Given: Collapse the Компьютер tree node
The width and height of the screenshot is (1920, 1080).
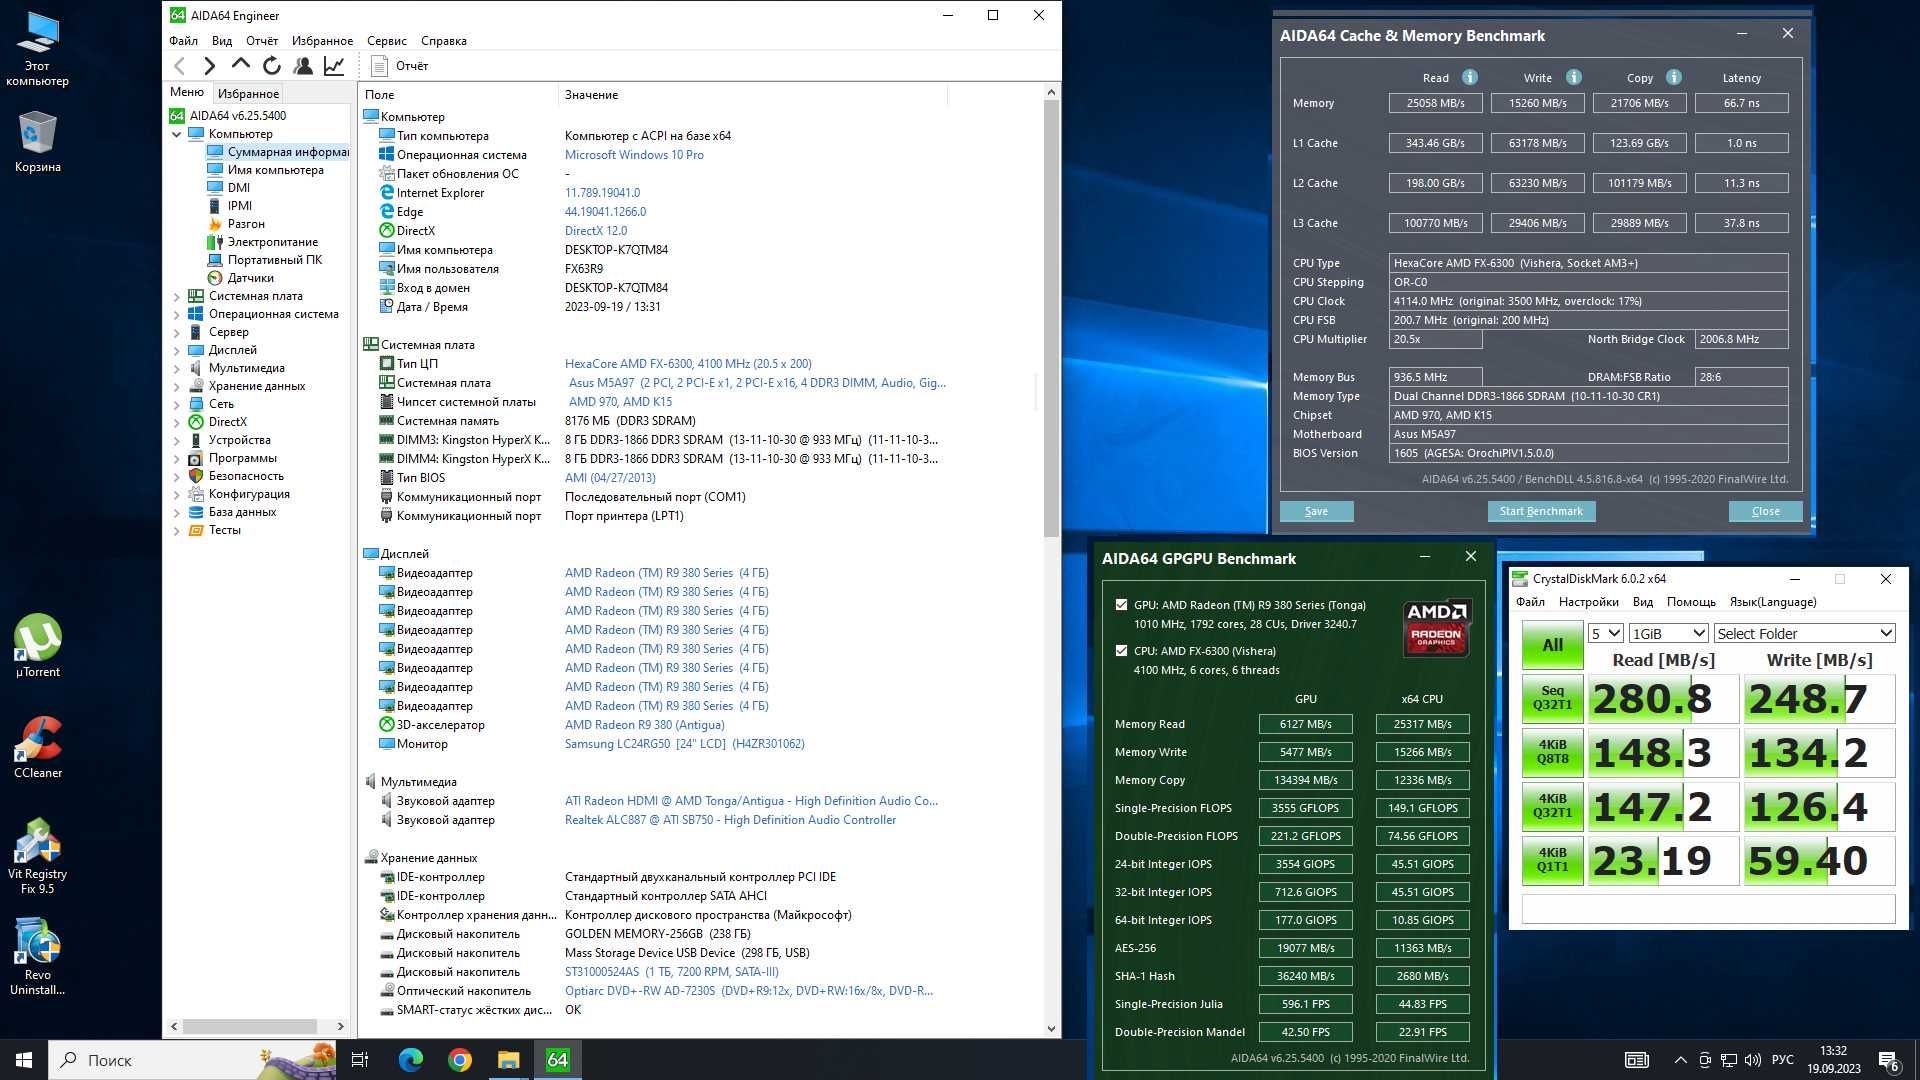Looking at the screenshot, I should coord(177,134).
